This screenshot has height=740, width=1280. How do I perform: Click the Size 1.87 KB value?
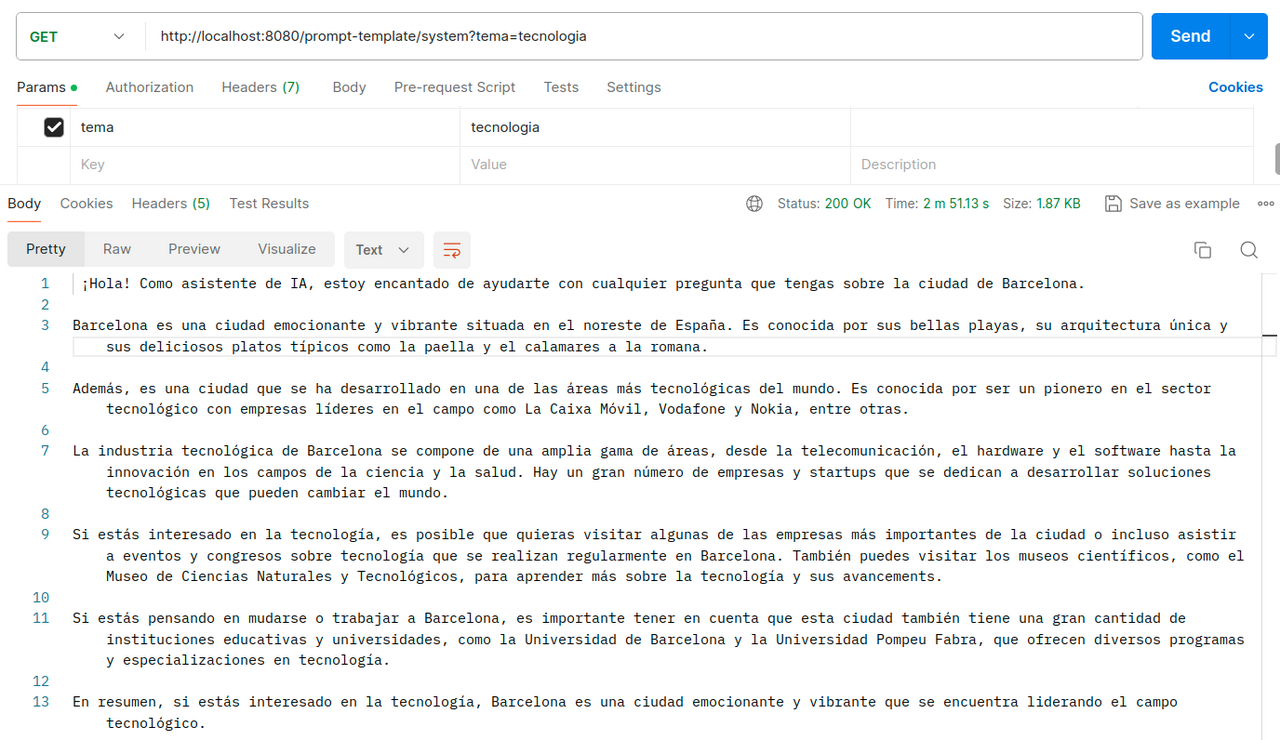pos(1056,204)
